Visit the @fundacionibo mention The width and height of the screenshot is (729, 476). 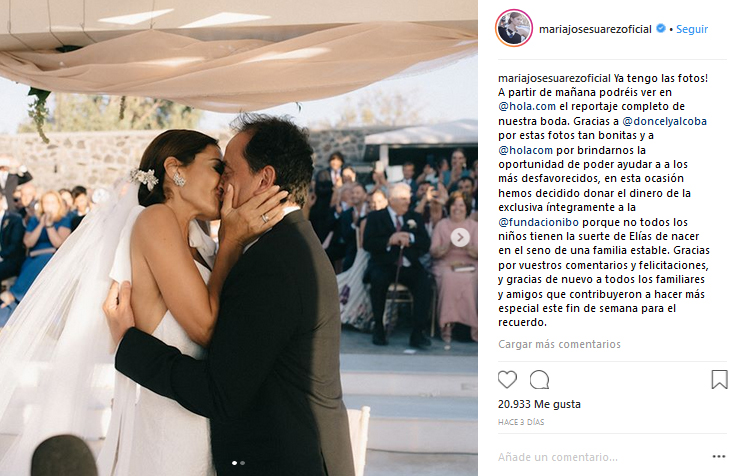538,222
